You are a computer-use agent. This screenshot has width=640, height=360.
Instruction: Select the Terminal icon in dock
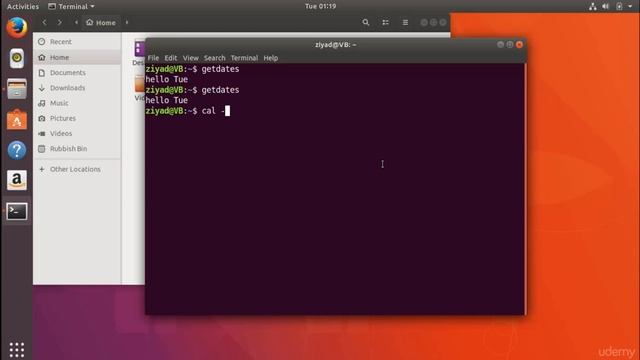(17, 211)
